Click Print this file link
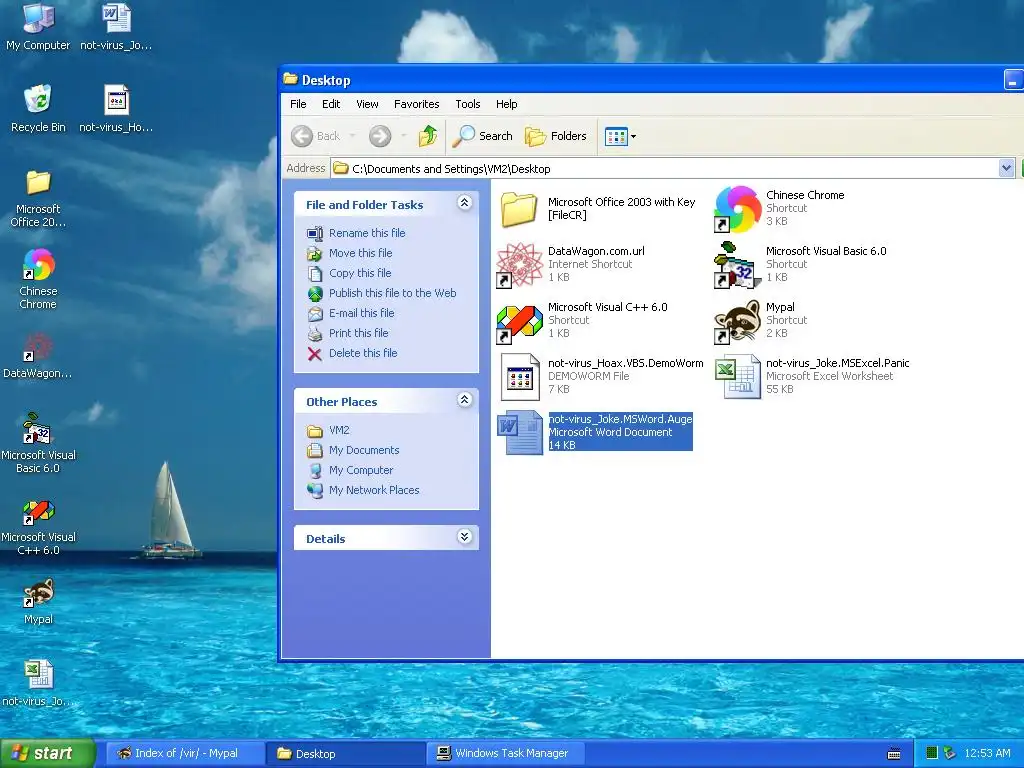This screenshot has height=768, width=1024. click(359, 333)
